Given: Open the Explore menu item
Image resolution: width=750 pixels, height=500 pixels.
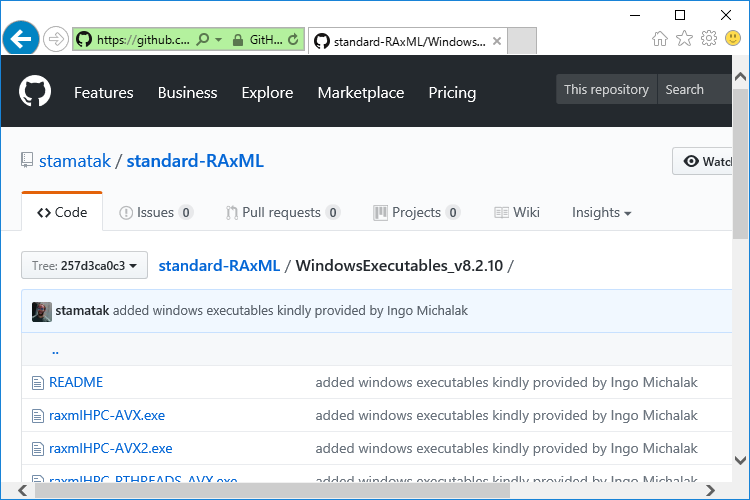Looking at the screenshot, I should pos(267,92).
